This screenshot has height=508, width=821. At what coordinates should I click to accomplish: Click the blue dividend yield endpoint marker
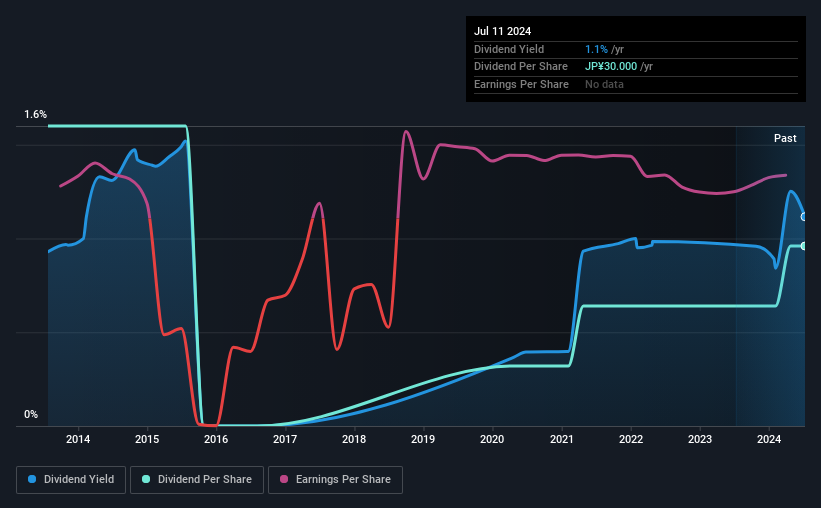coord(804,217)
